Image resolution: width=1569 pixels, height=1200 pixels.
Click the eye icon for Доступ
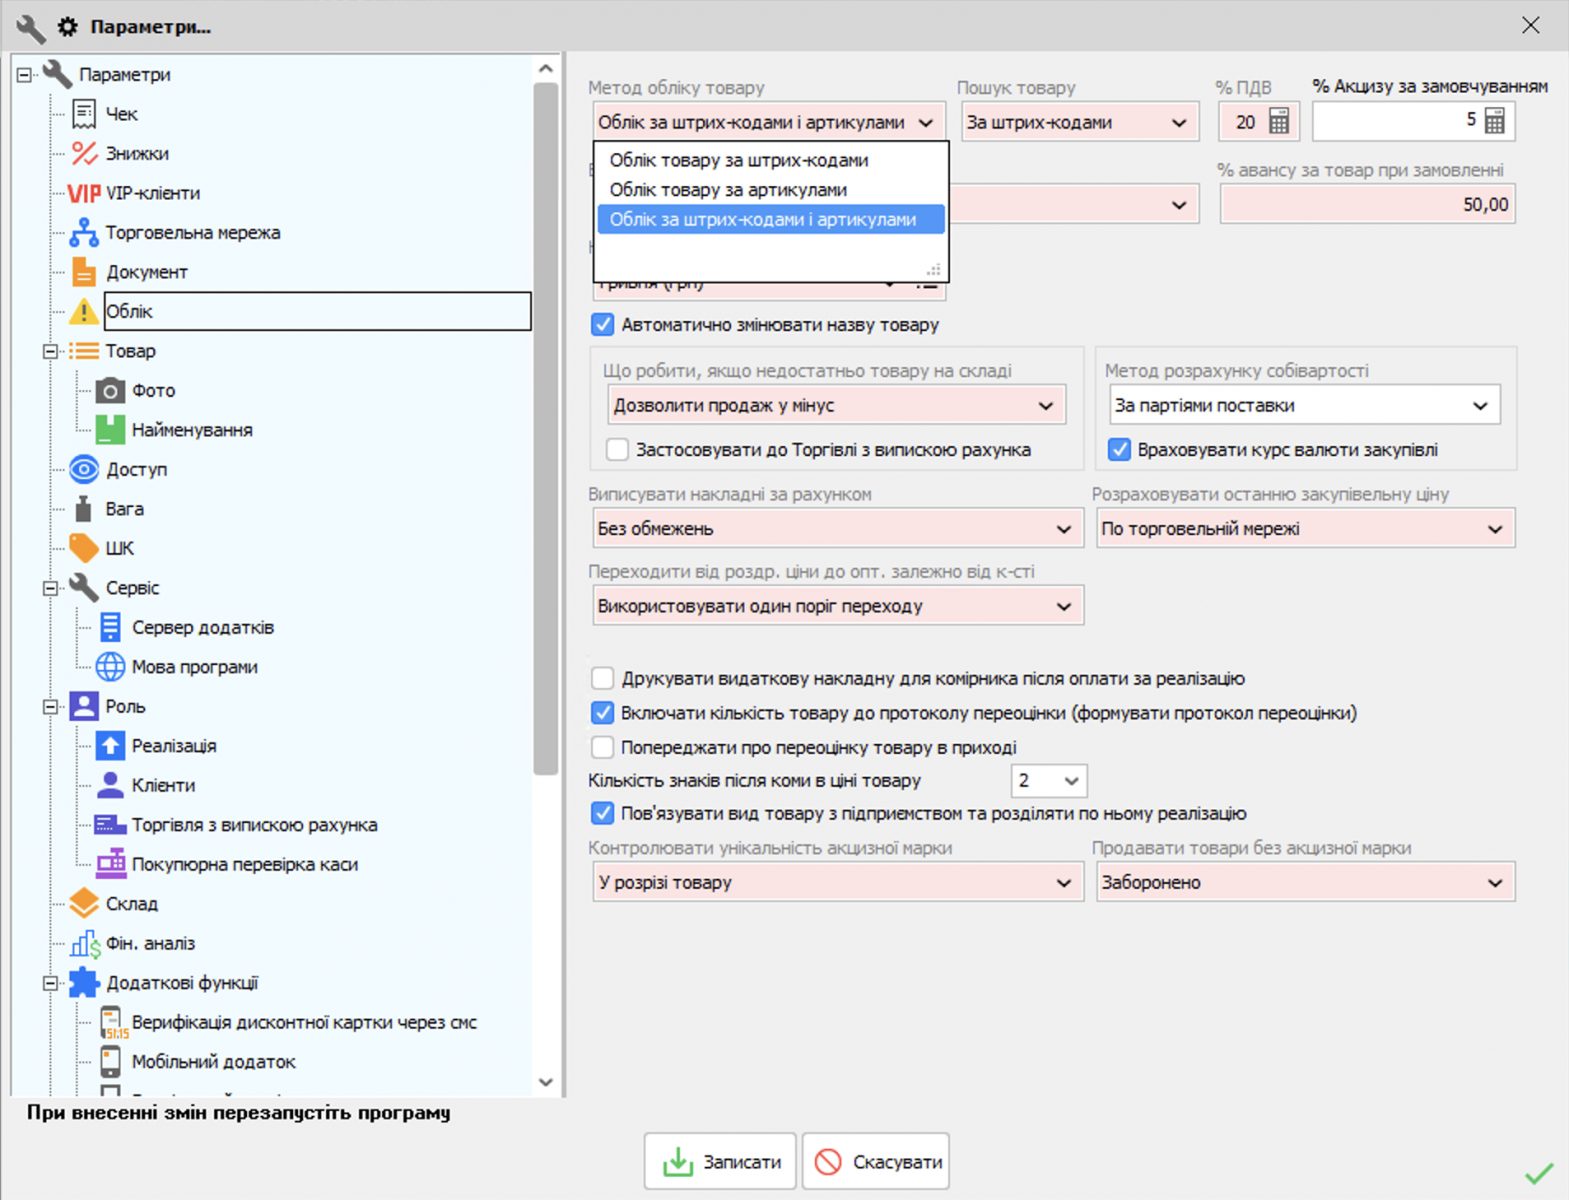point(84,469)
